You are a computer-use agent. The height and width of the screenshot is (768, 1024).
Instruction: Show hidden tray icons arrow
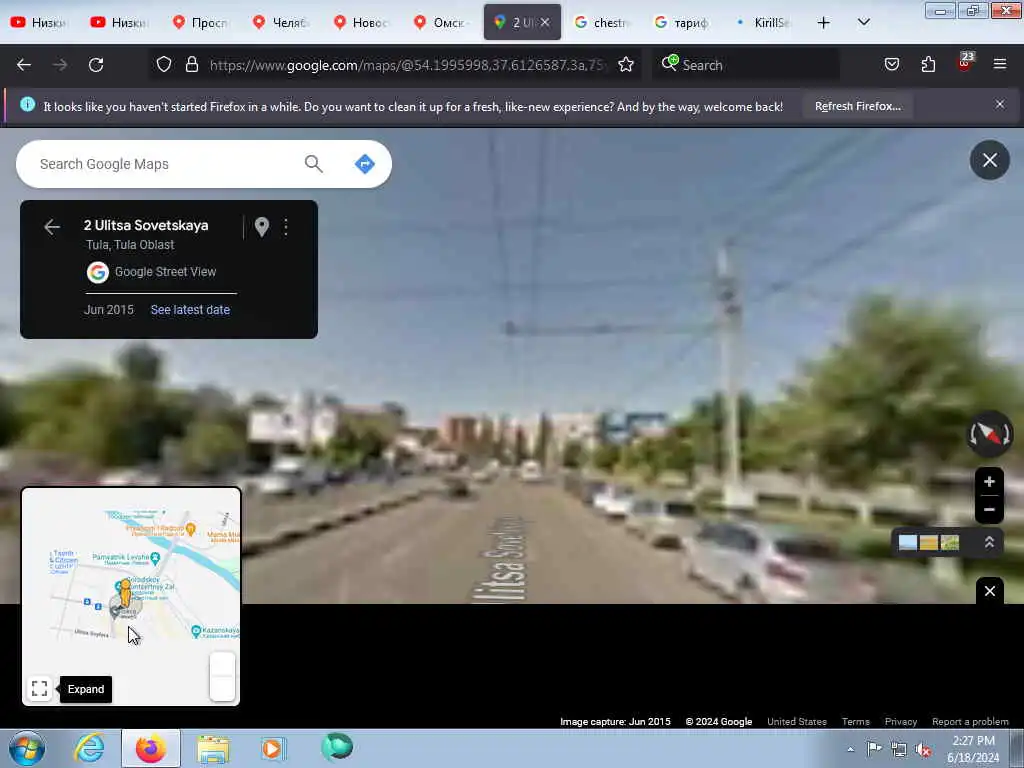[x=850, y=750]
